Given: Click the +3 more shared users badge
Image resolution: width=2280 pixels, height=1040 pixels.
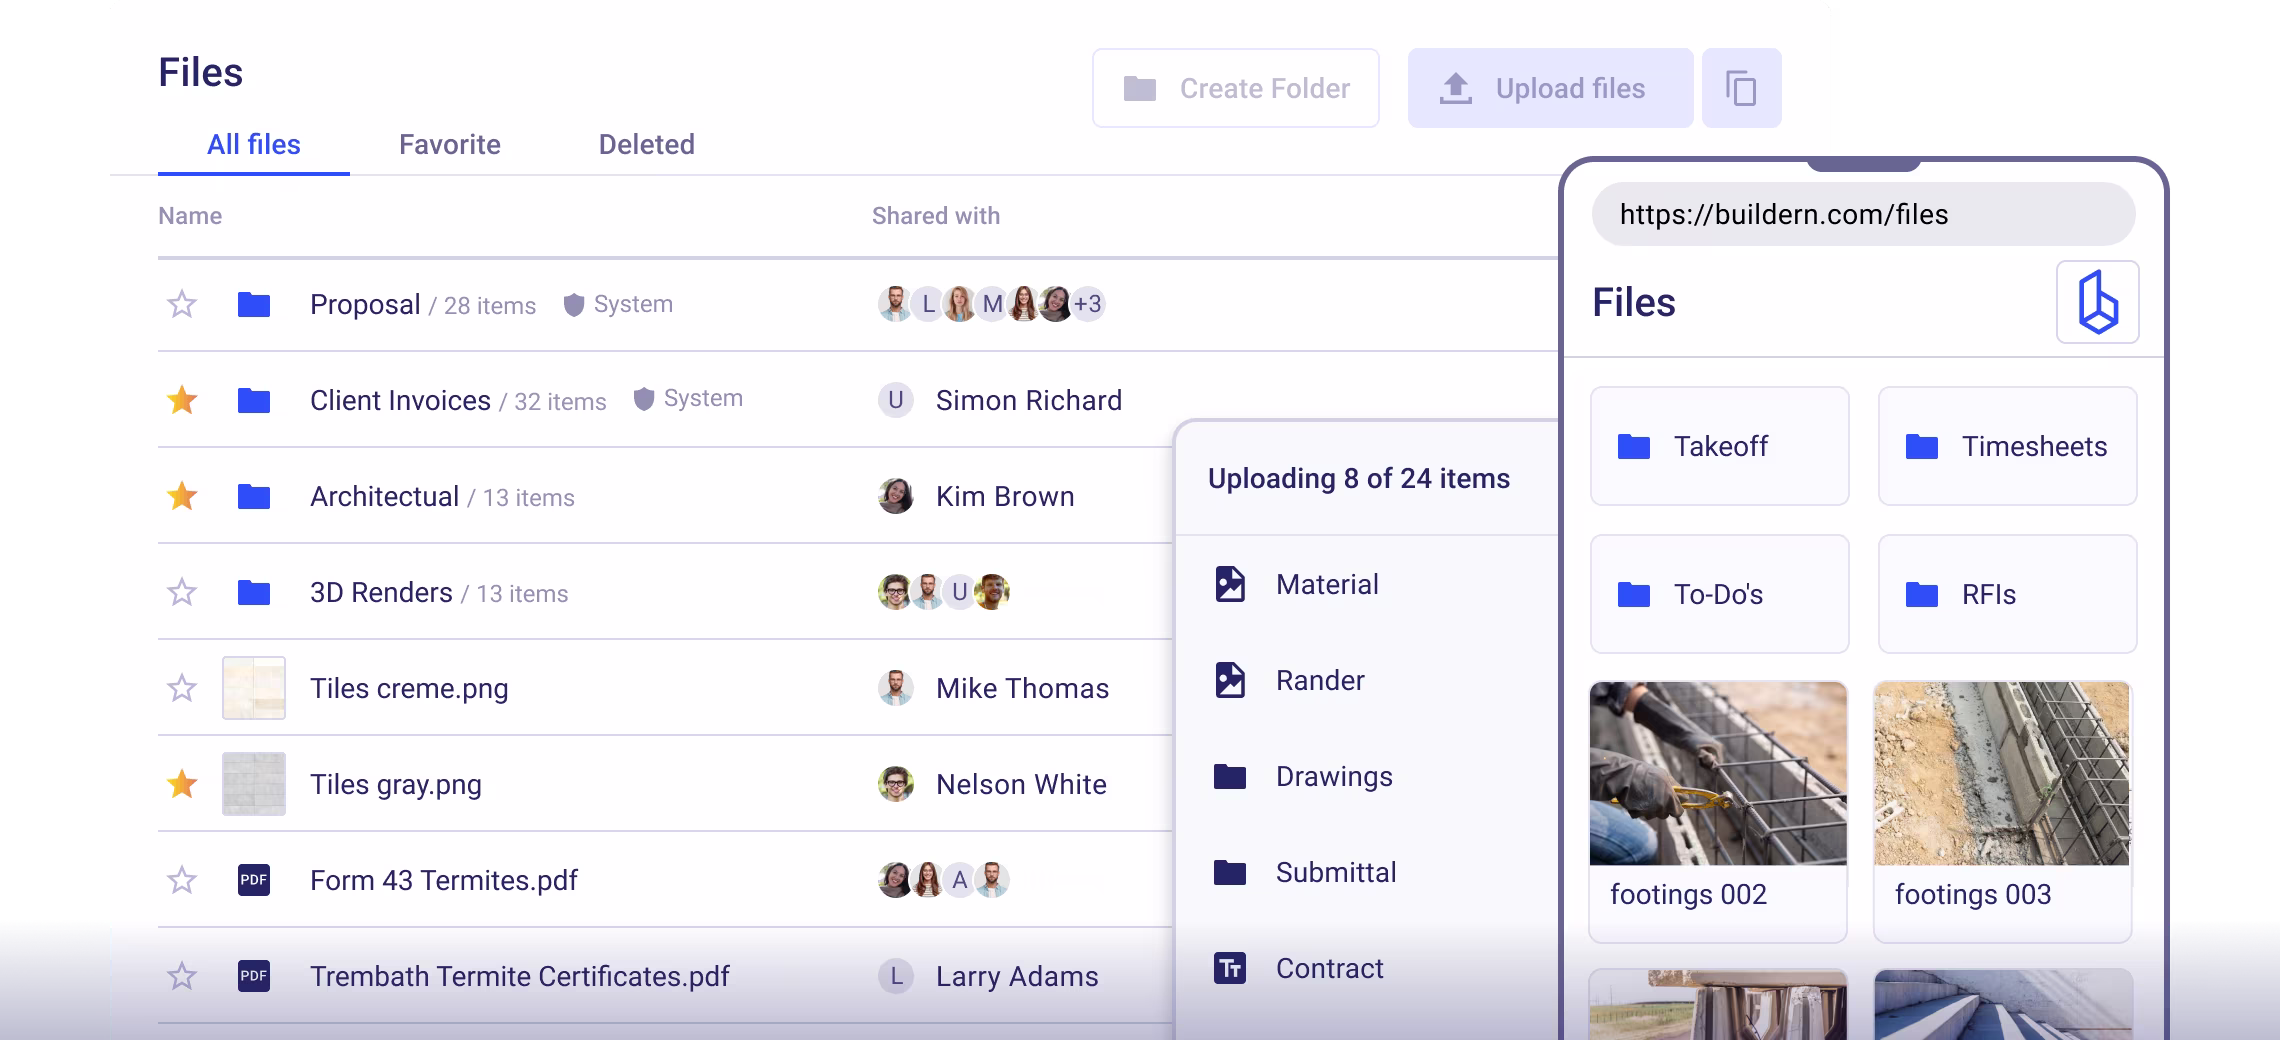Looking at the screenshot, I should pos(1088,304).
